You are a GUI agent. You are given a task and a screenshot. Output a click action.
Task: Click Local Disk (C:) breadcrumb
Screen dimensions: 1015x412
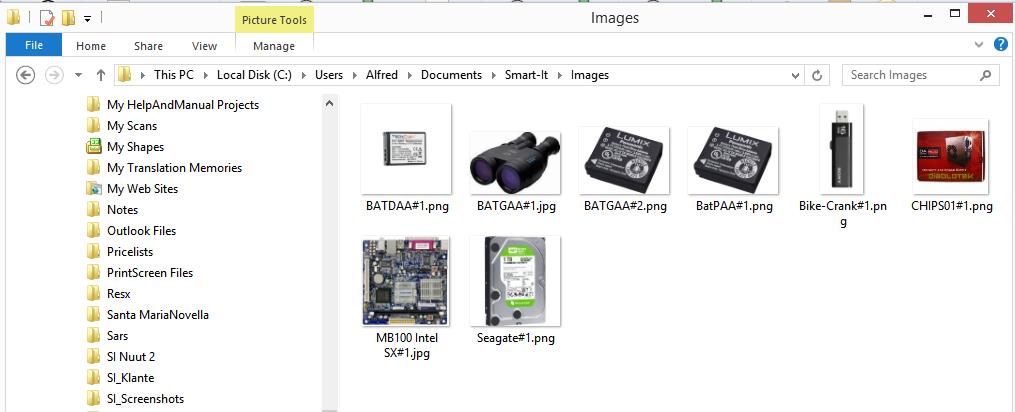254,75
